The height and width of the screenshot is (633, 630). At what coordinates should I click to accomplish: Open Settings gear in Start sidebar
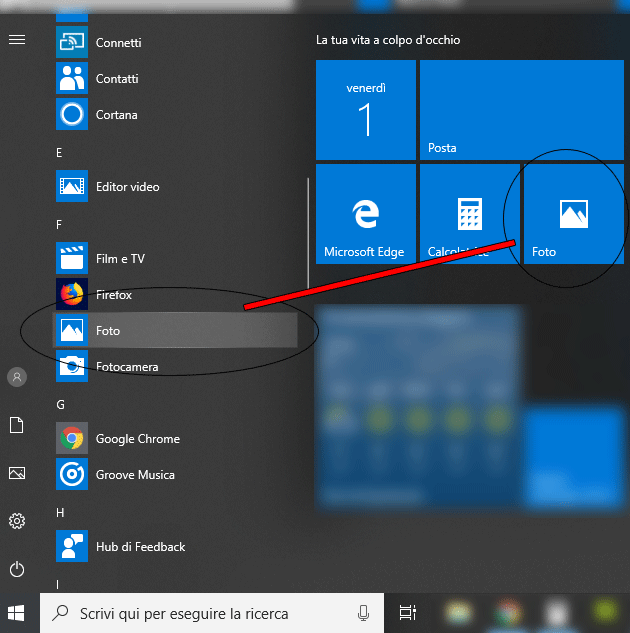pyautogui.click(x=17, y=521)
